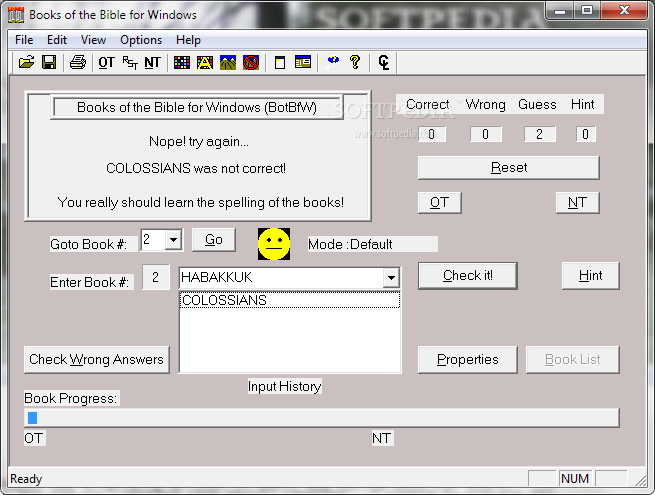Click the Ready status bar text
The height and width of the screenshot is (495, 655).
(x=26, y=479)
